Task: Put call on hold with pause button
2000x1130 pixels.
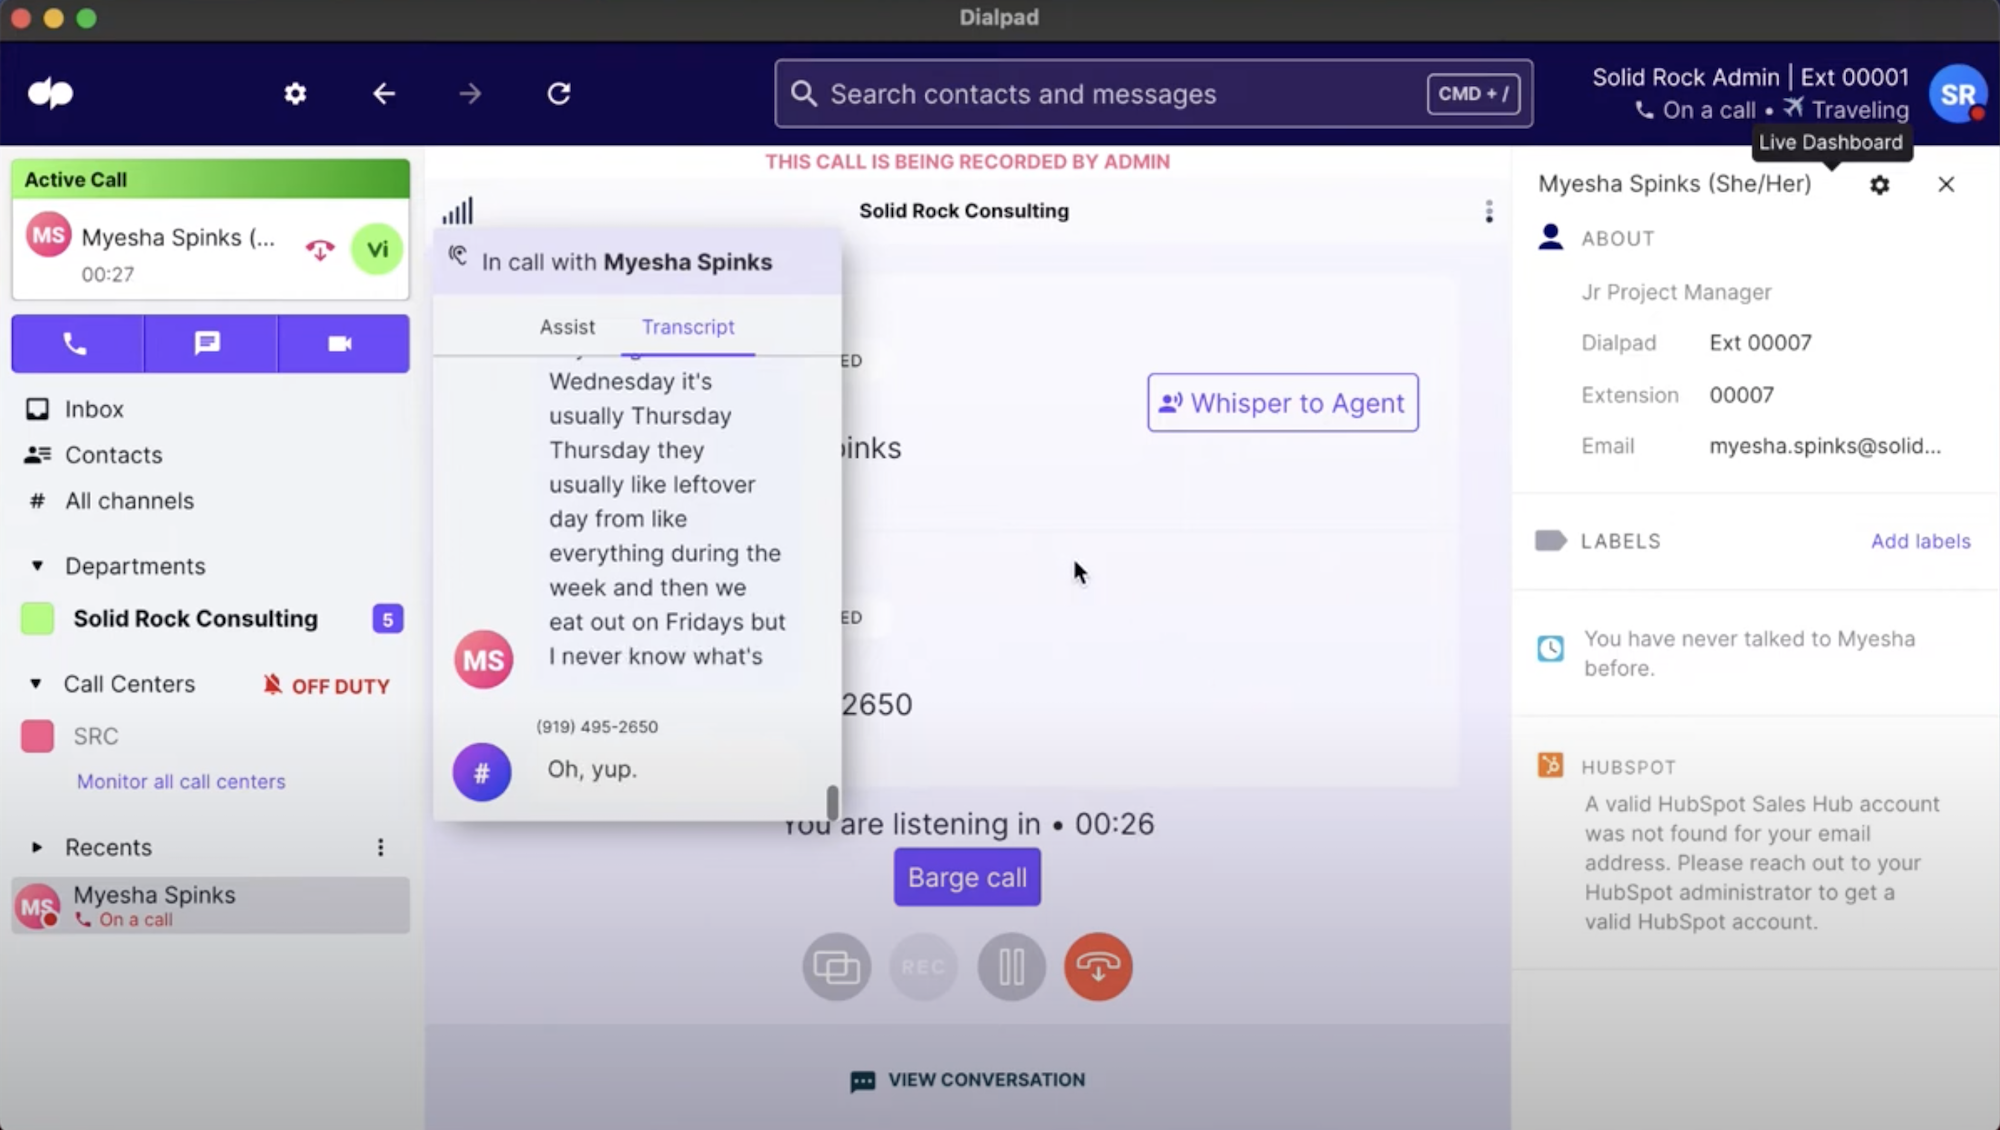Action: (x=1011, y=967)
